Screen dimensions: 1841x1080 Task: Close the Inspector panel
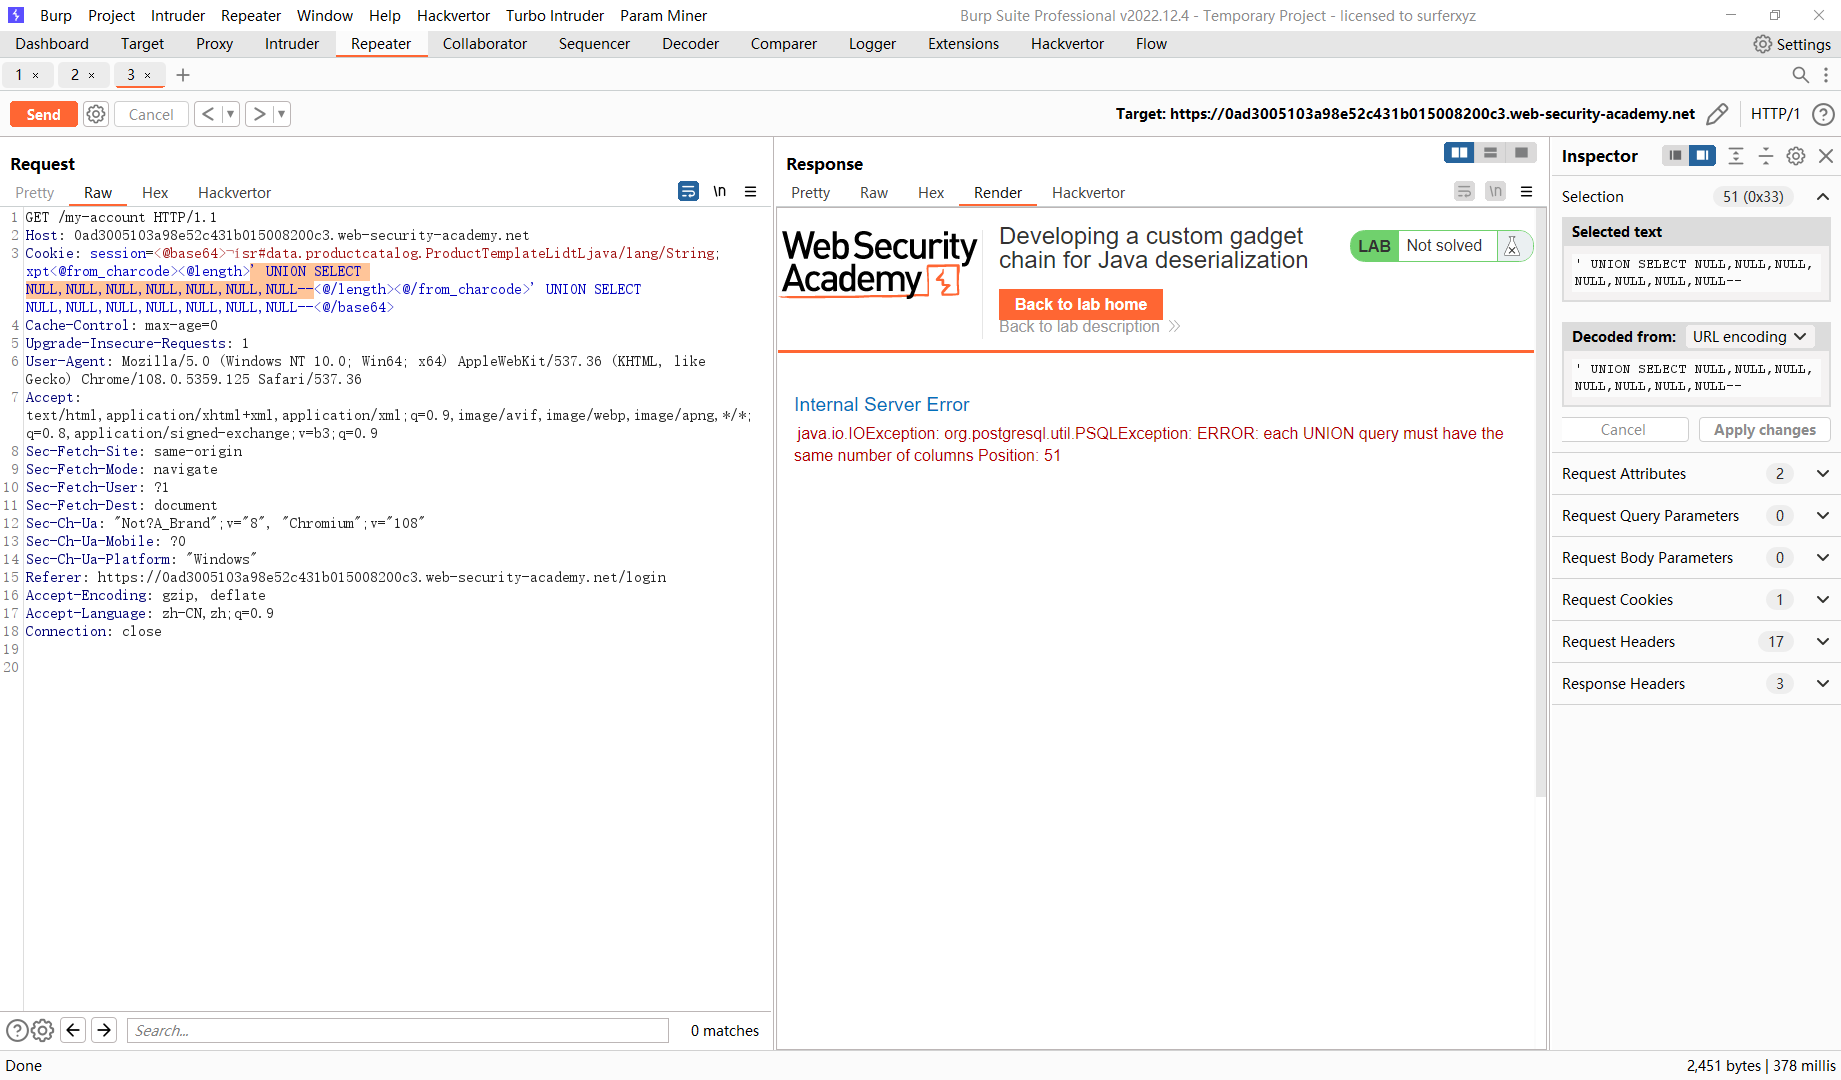pyautogui.click(x=1826, y=156)
